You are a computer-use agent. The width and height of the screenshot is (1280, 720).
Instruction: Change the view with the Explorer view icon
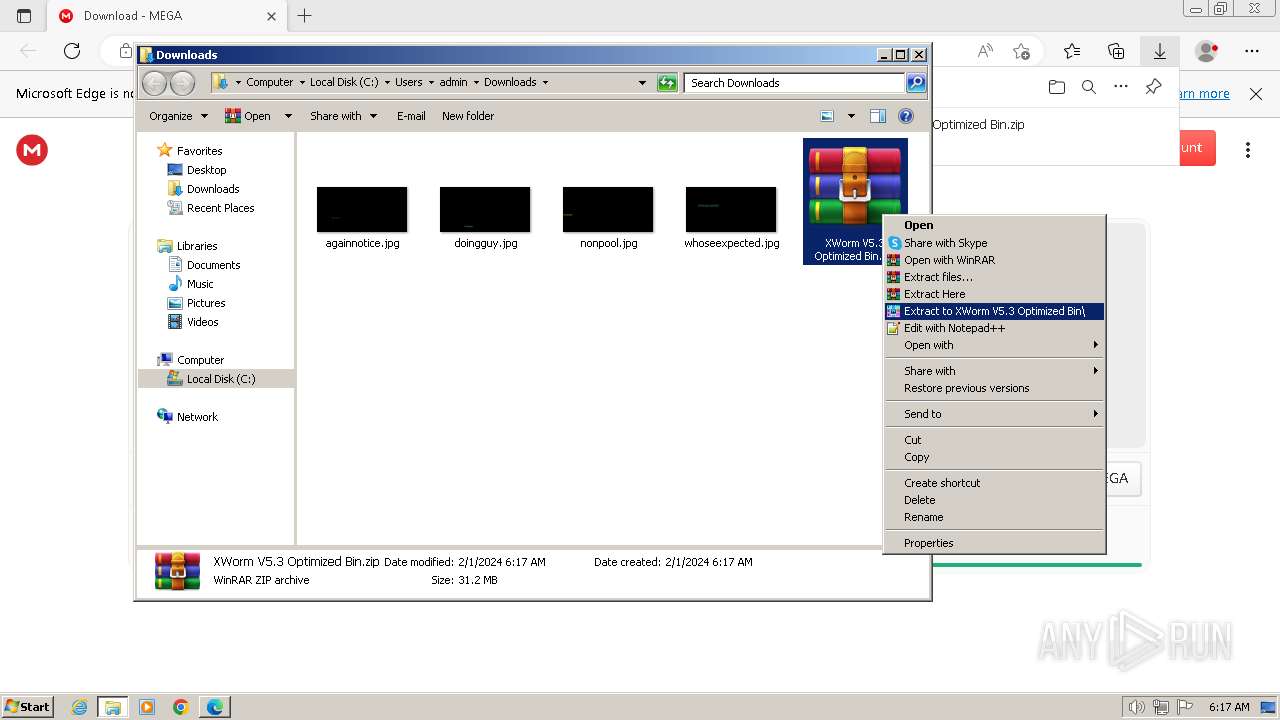coord(827,116)
